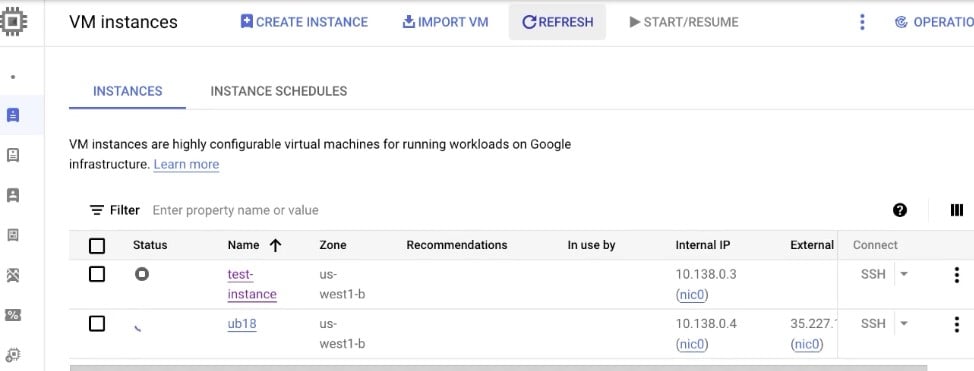
Task: Check the test-instance row checkbox
Action: pos(97,274)
